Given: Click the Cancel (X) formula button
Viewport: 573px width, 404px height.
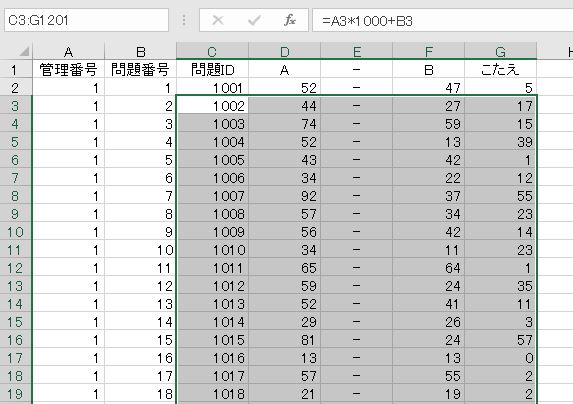Looking at the screenshot, I should coord(218,20).
